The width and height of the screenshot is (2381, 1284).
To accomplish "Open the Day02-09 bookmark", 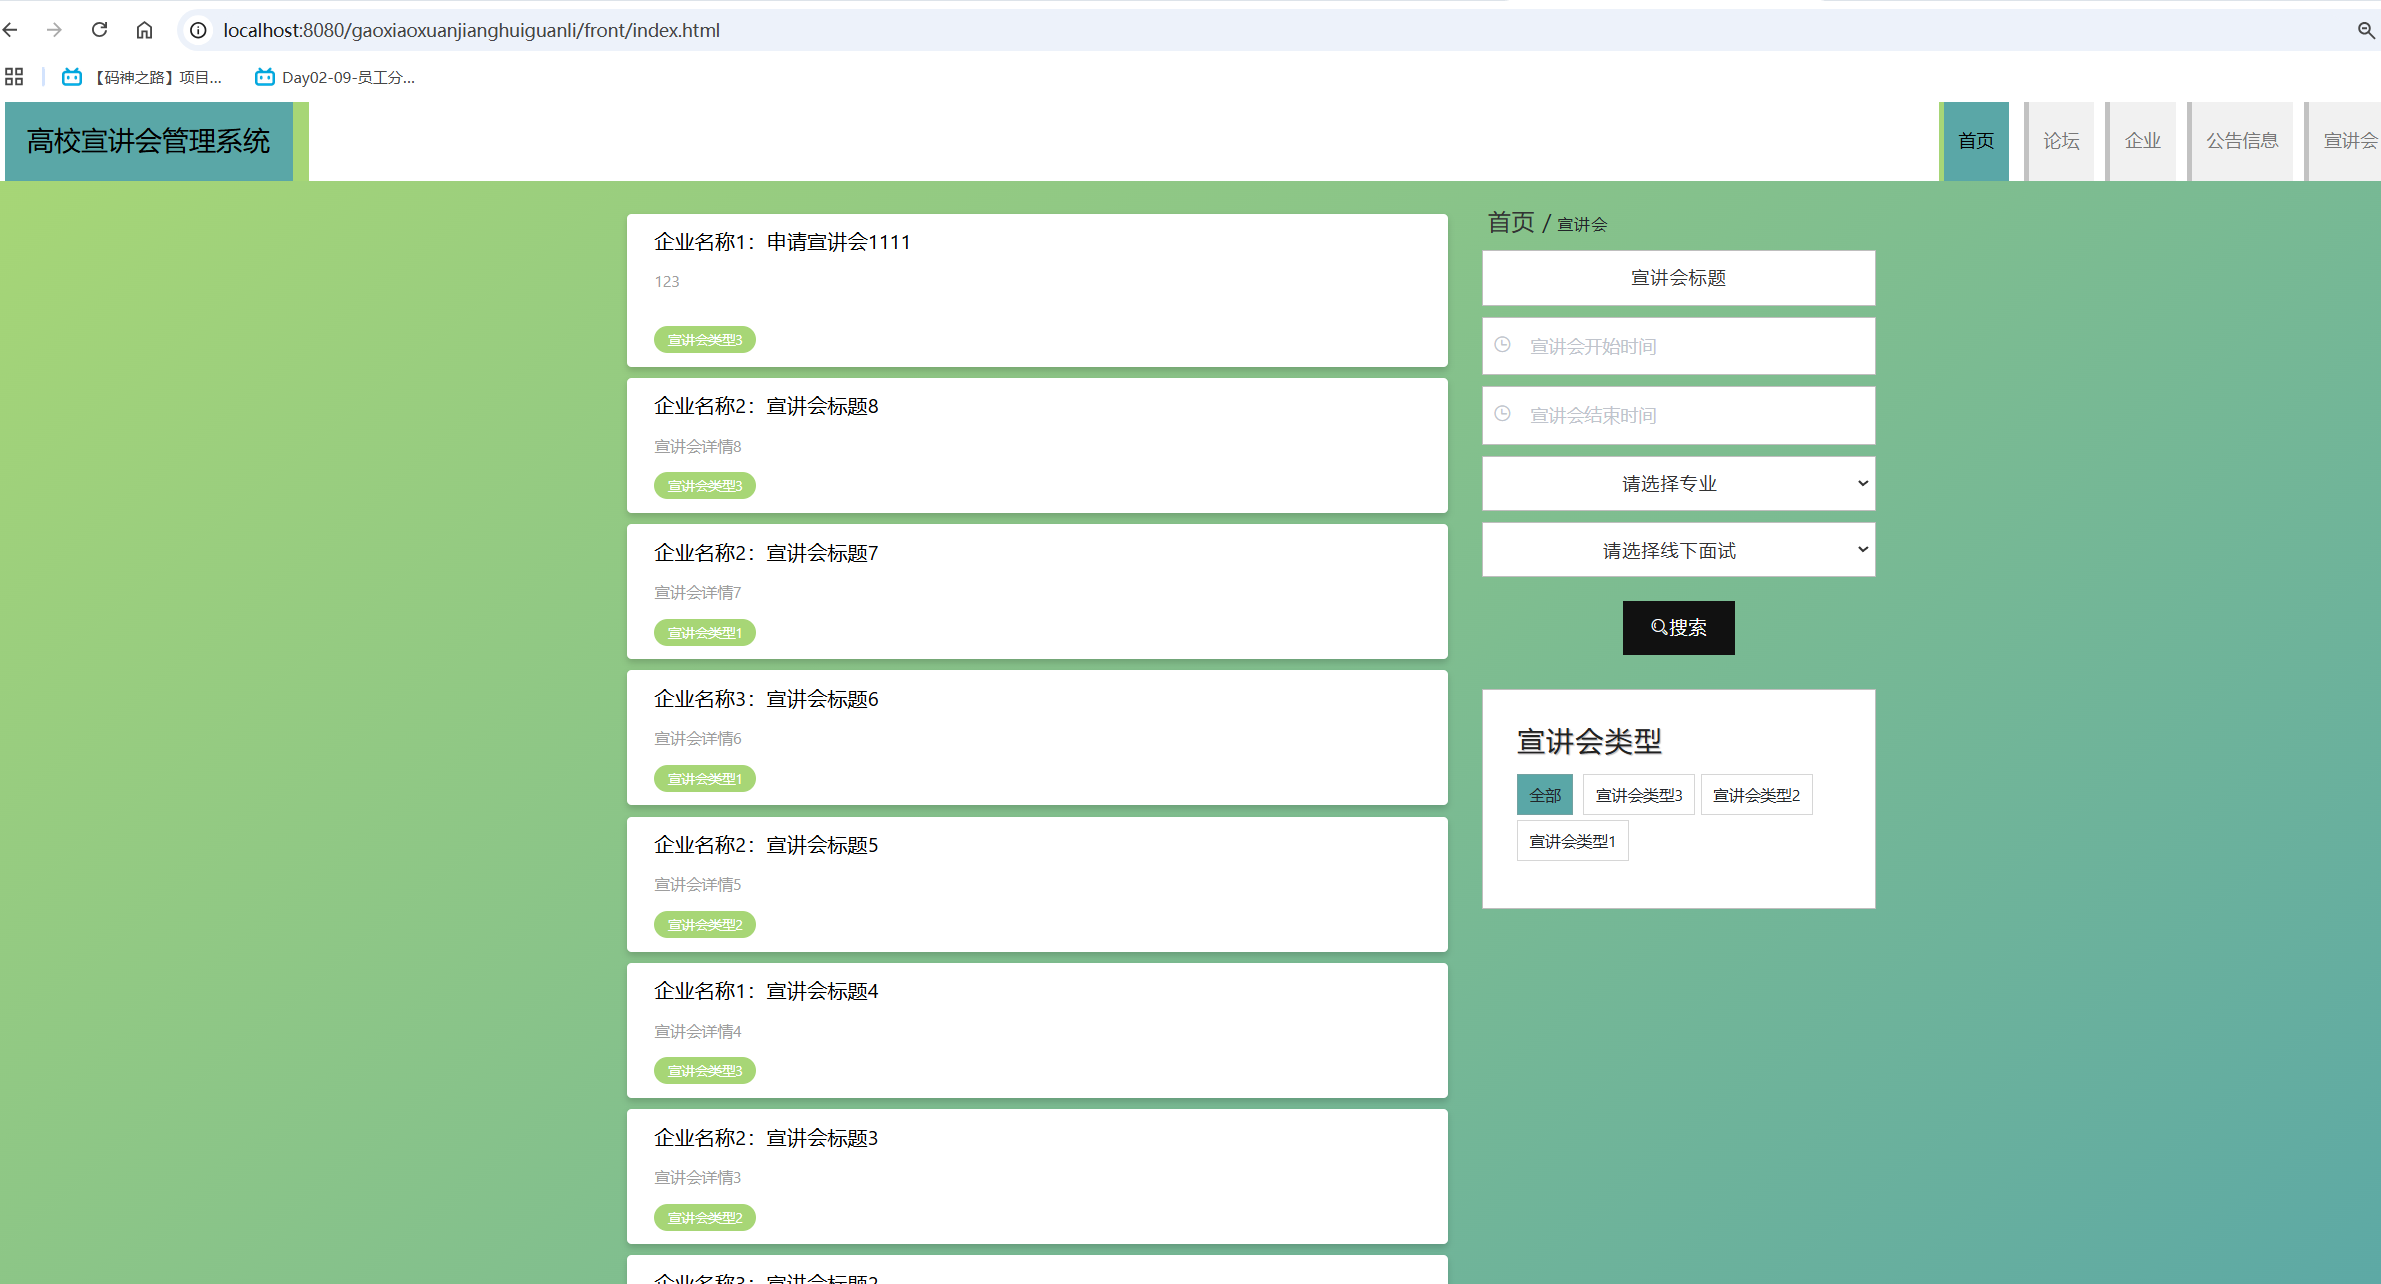I will click(335, 77).
